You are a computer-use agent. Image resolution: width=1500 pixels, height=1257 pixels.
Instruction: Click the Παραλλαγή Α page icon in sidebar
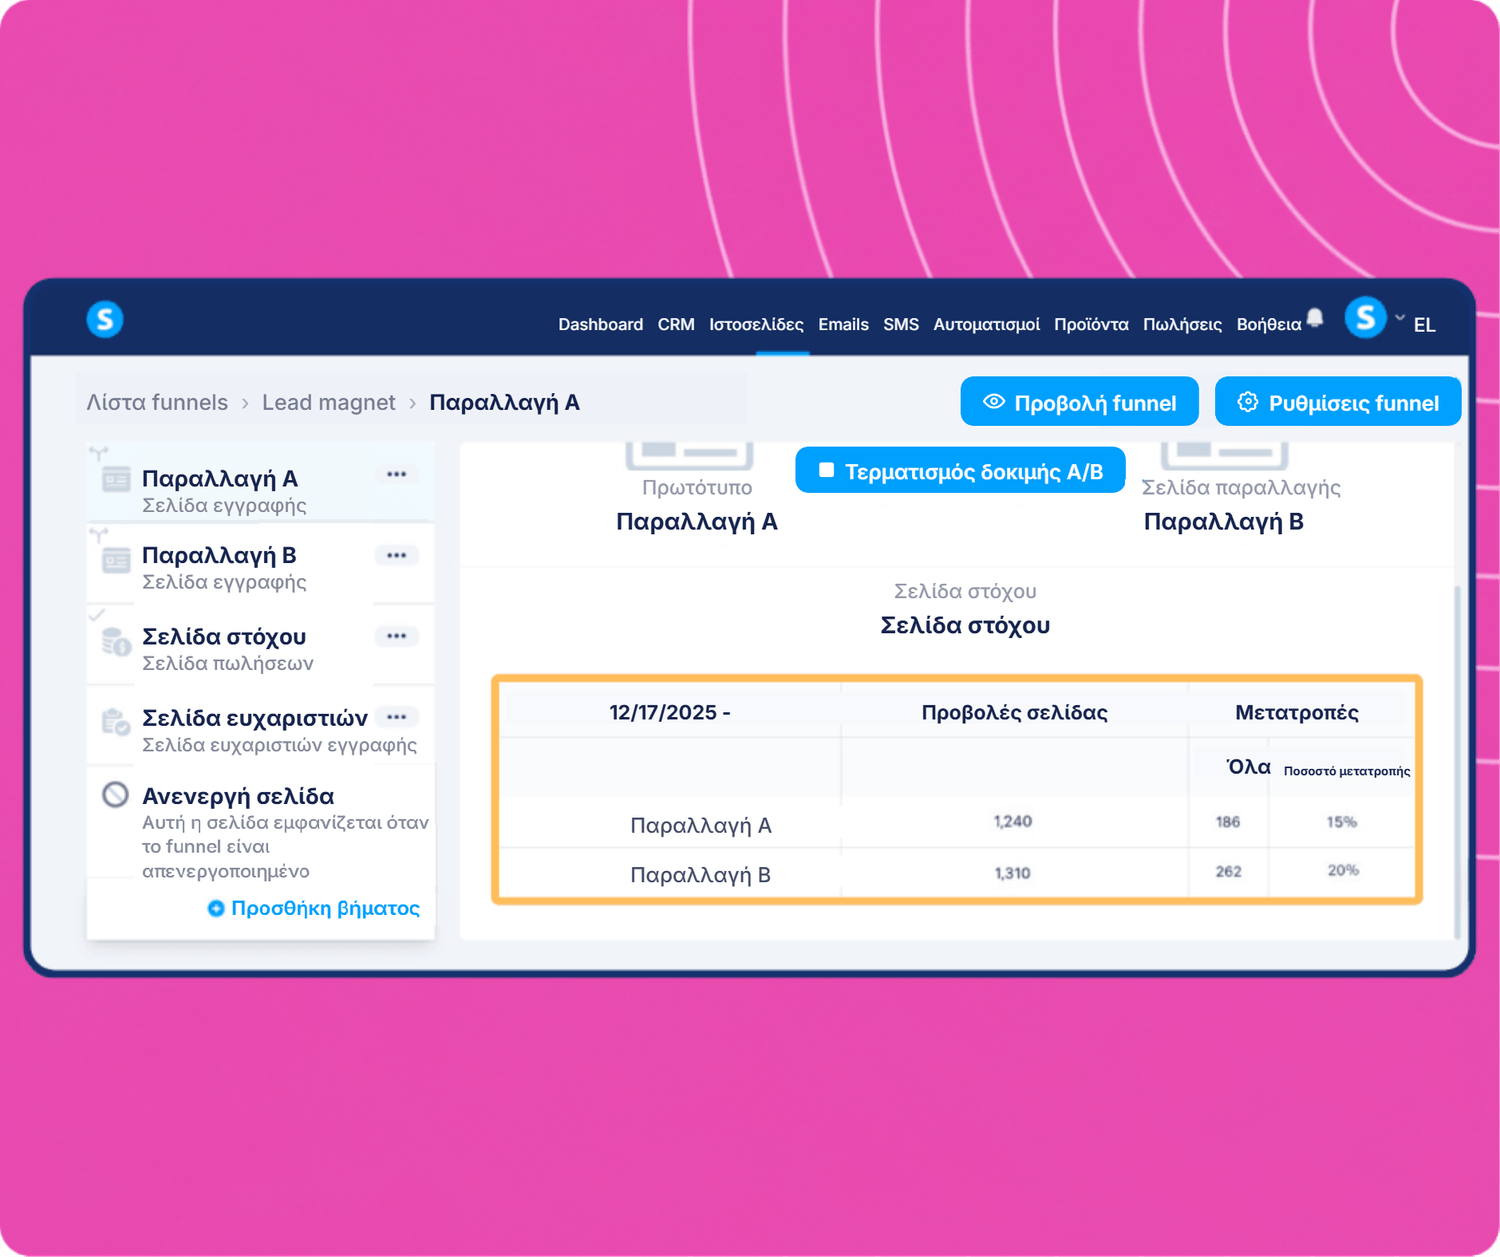coord(116,480)
